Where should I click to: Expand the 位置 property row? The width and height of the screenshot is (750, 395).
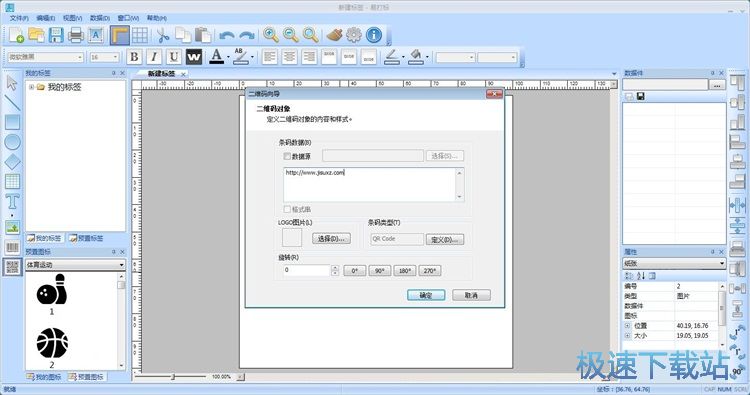(x=628, y=326)
